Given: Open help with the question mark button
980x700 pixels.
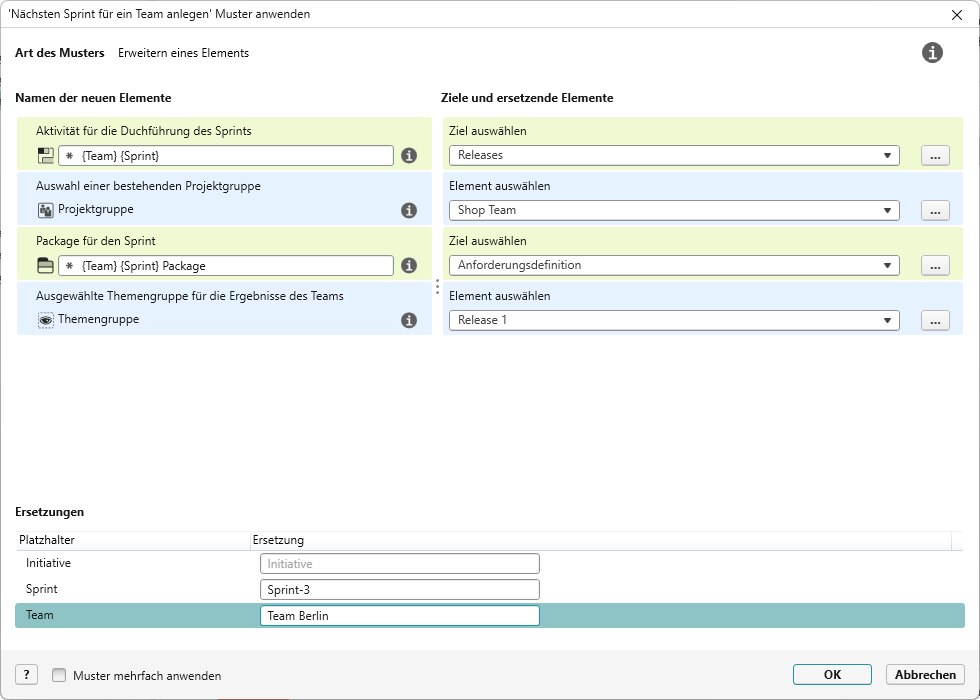Looking at the screenshot, I should click(26, 675).
